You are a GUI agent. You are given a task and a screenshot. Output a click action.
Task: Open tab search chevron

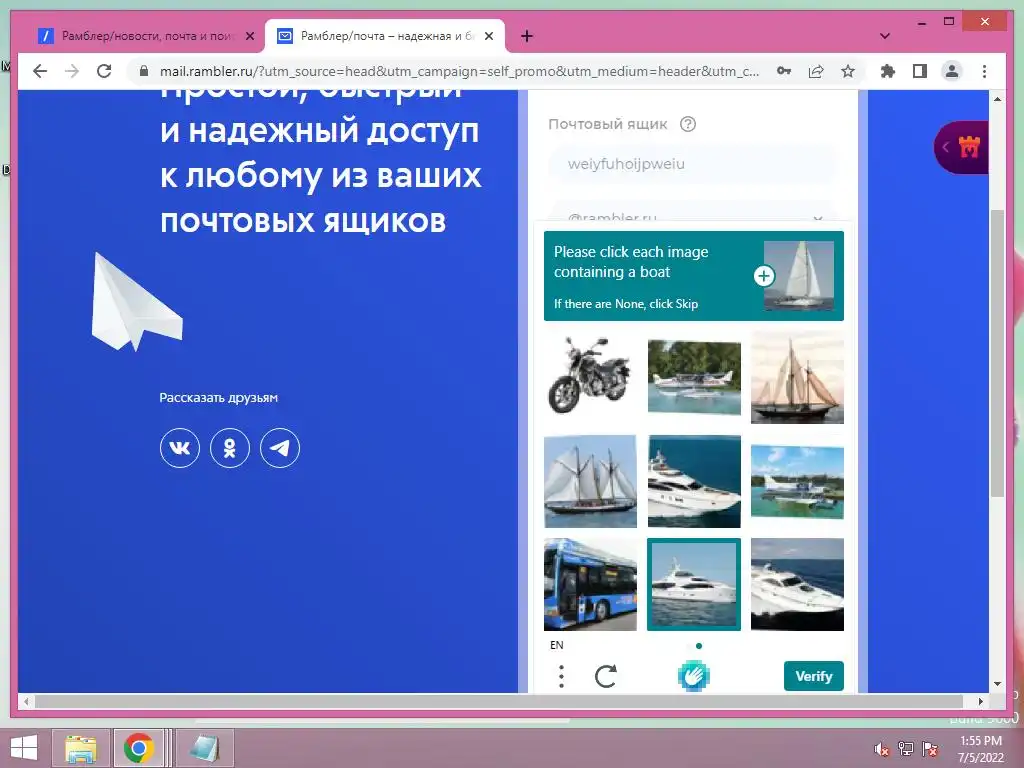pos(885,36)
